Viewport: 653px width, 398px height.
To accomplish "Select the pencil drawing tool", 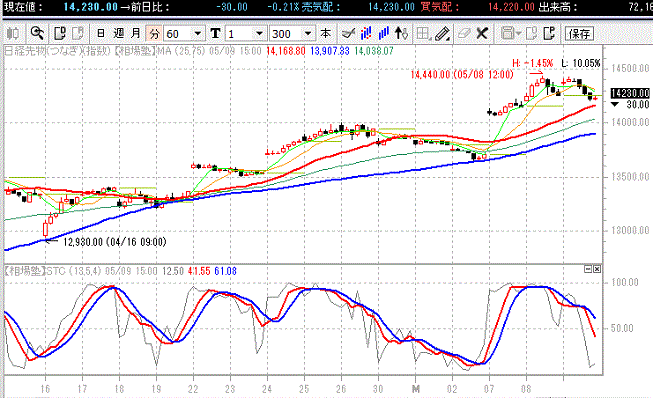I will tap(442, 33).
